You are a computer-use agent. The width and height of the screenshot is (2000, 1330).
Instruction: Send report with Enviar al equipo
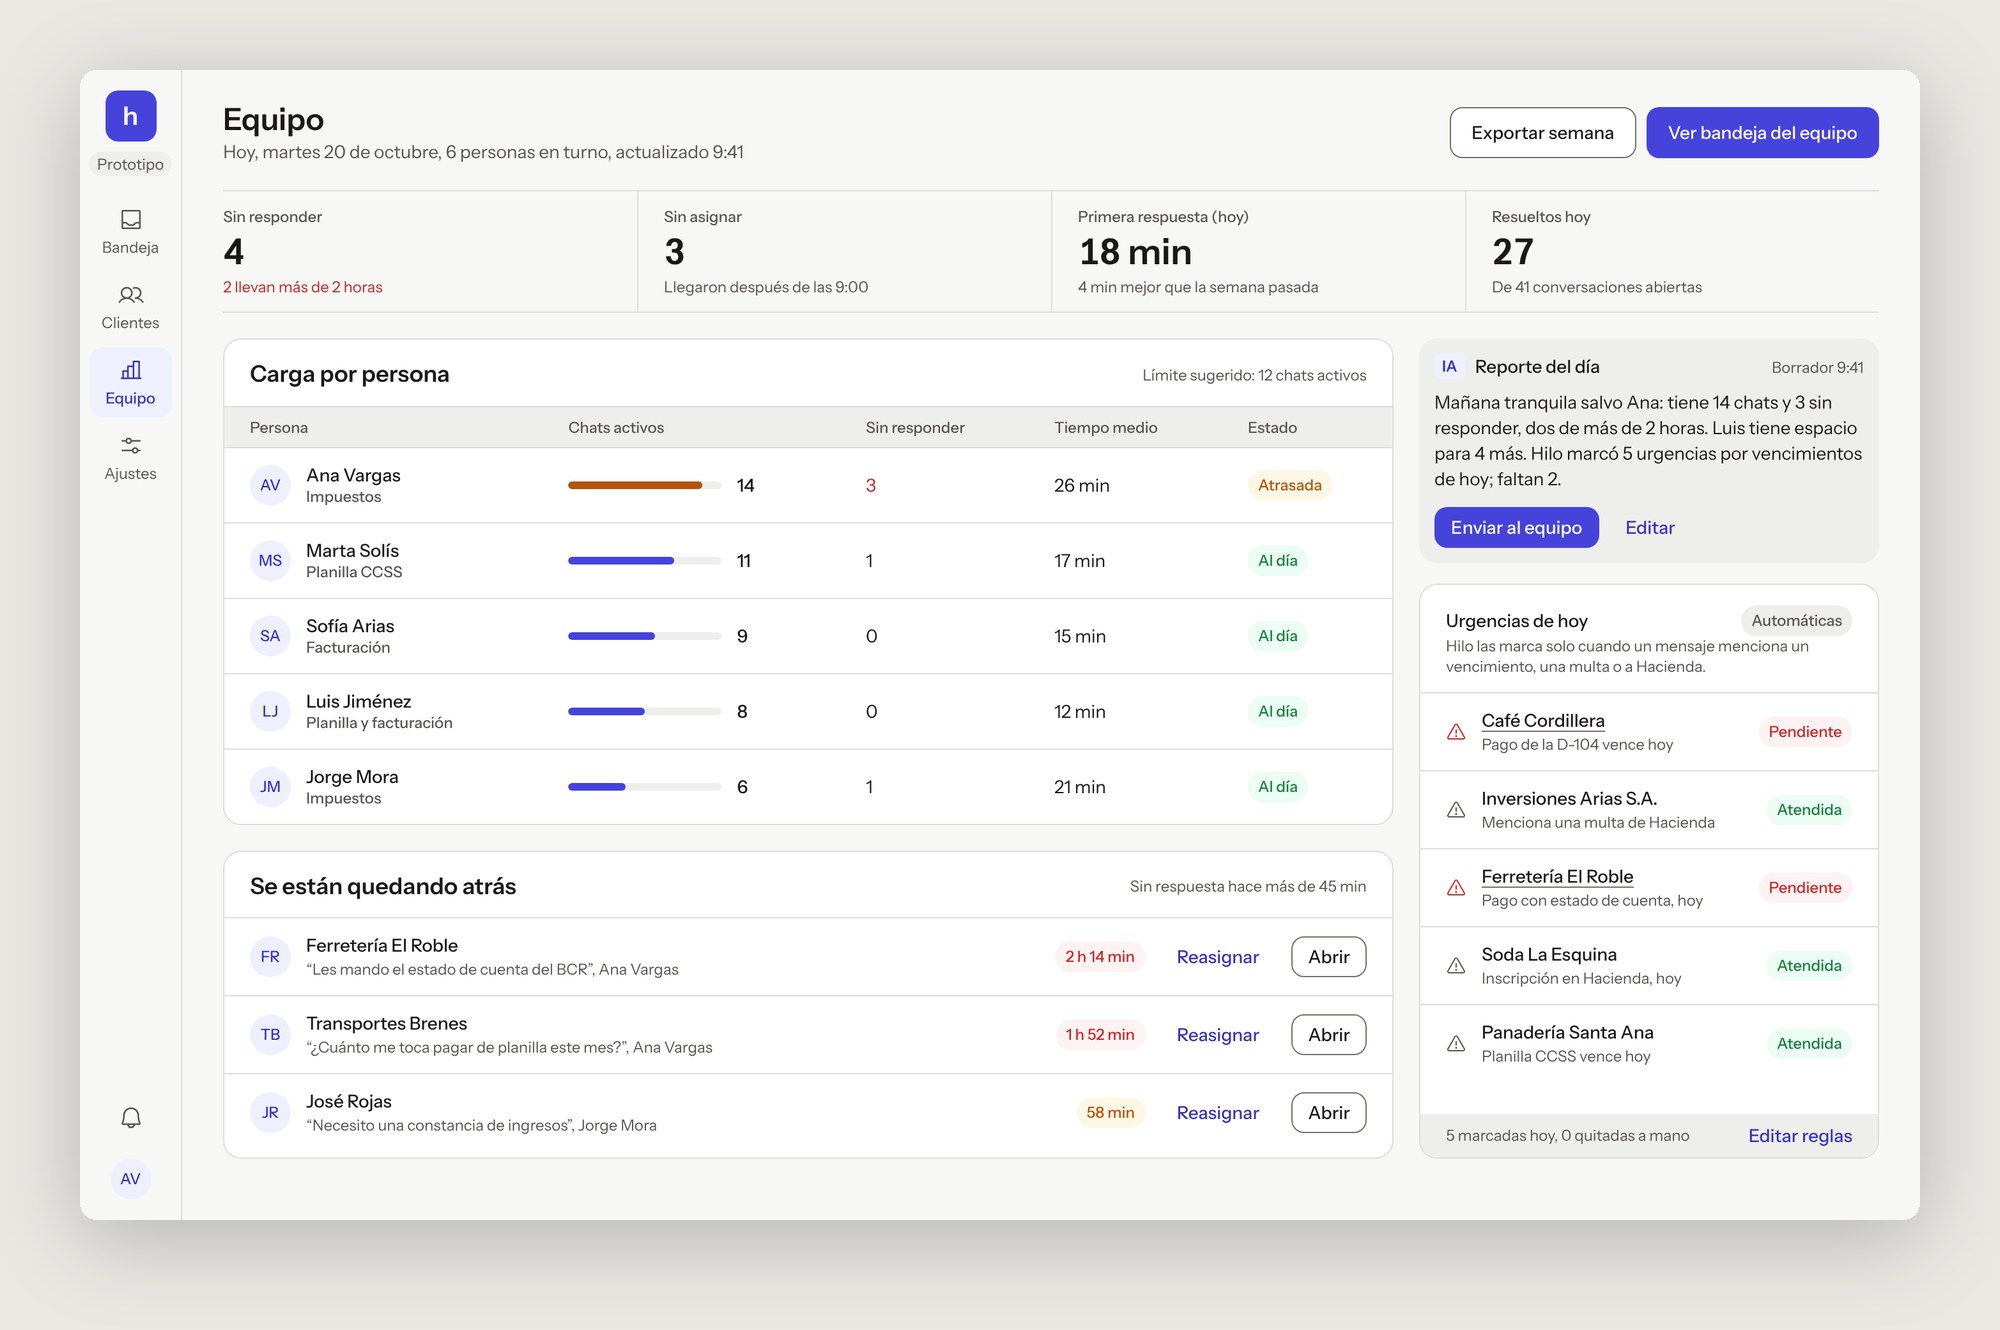point(1516,528)
